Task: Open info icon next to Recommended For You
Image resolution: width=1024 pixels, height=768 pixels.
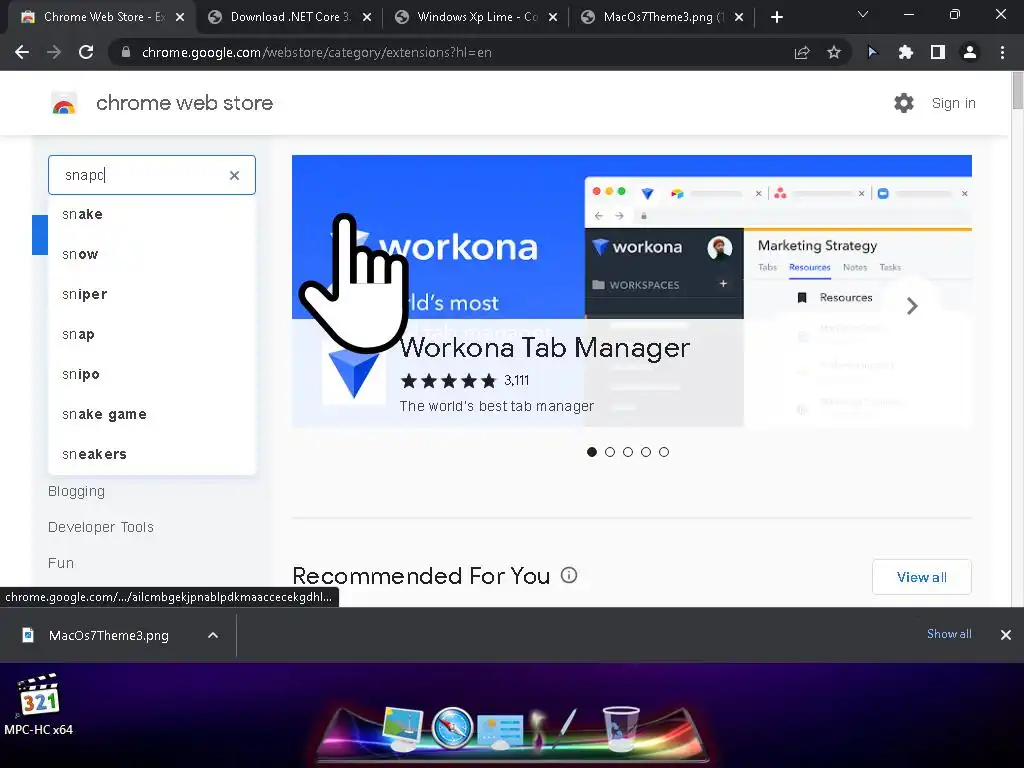Action: [x=569, y=575]
